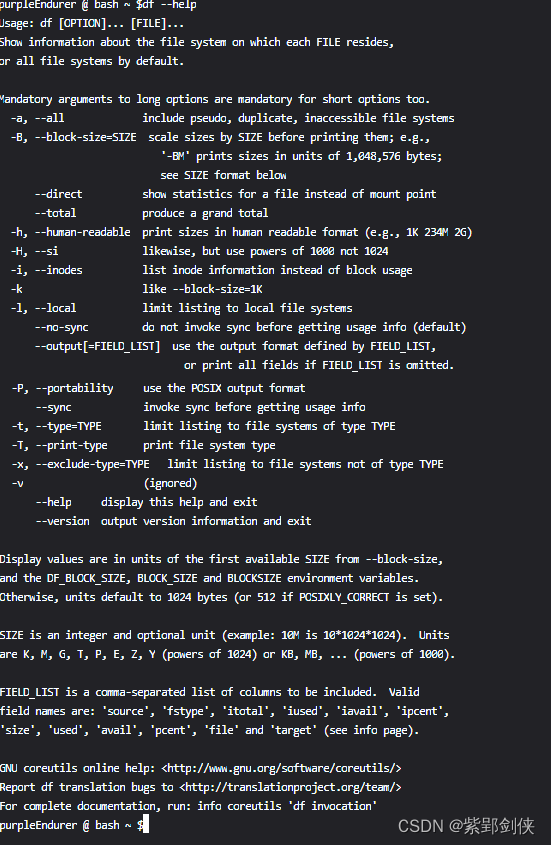Click the --version option line

click(x=173, y=521)
